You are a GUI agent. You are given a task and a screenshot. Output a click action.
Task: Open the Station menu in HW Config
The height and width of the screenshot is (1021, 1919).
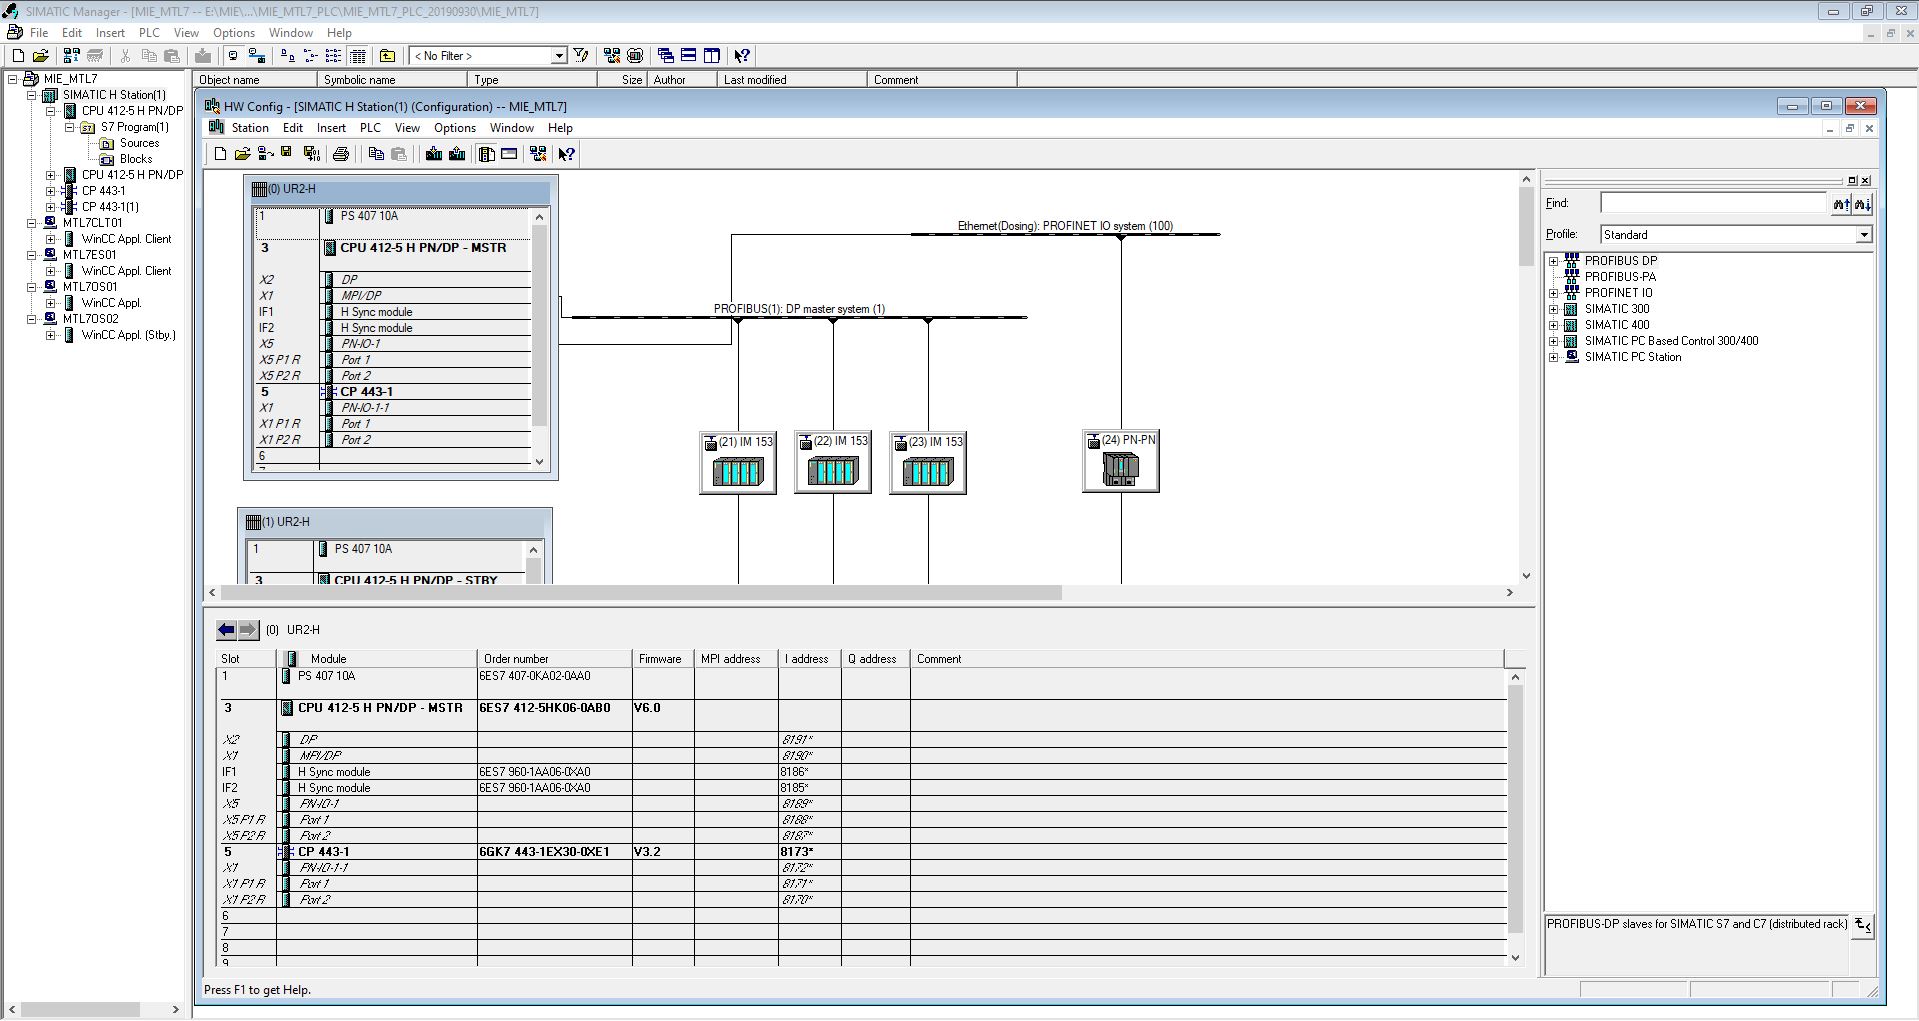pyautogui.click(x=249, y=128)
